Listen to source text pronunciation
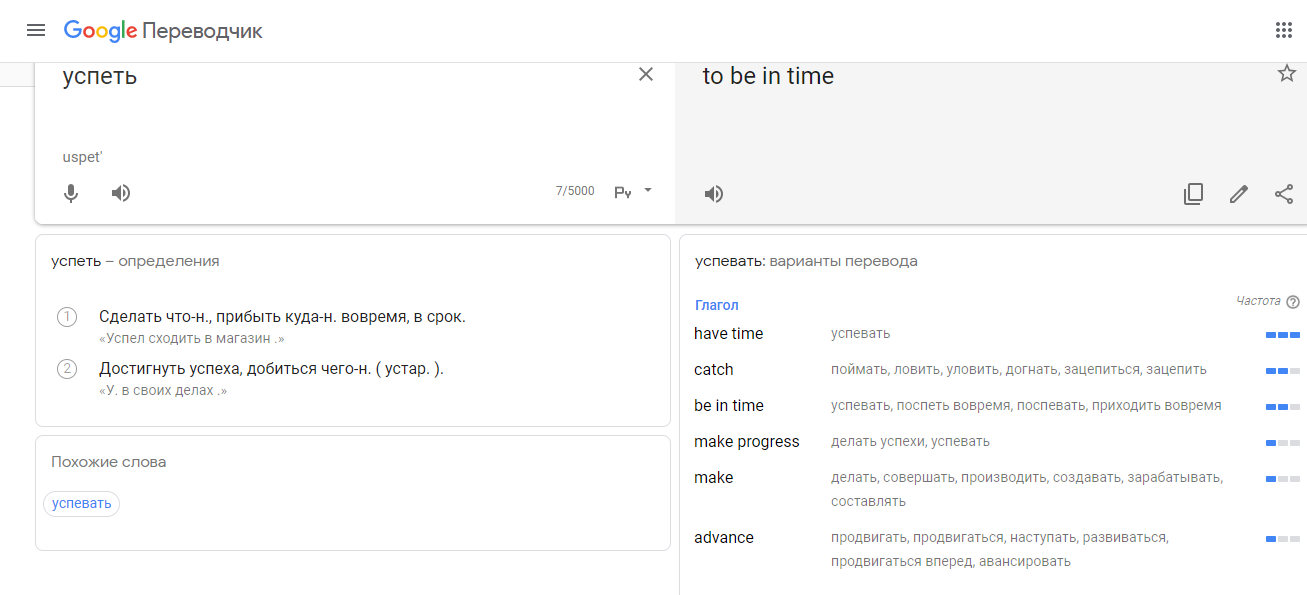The width and height of the screenshot is (1307, 595). [121, 193]
